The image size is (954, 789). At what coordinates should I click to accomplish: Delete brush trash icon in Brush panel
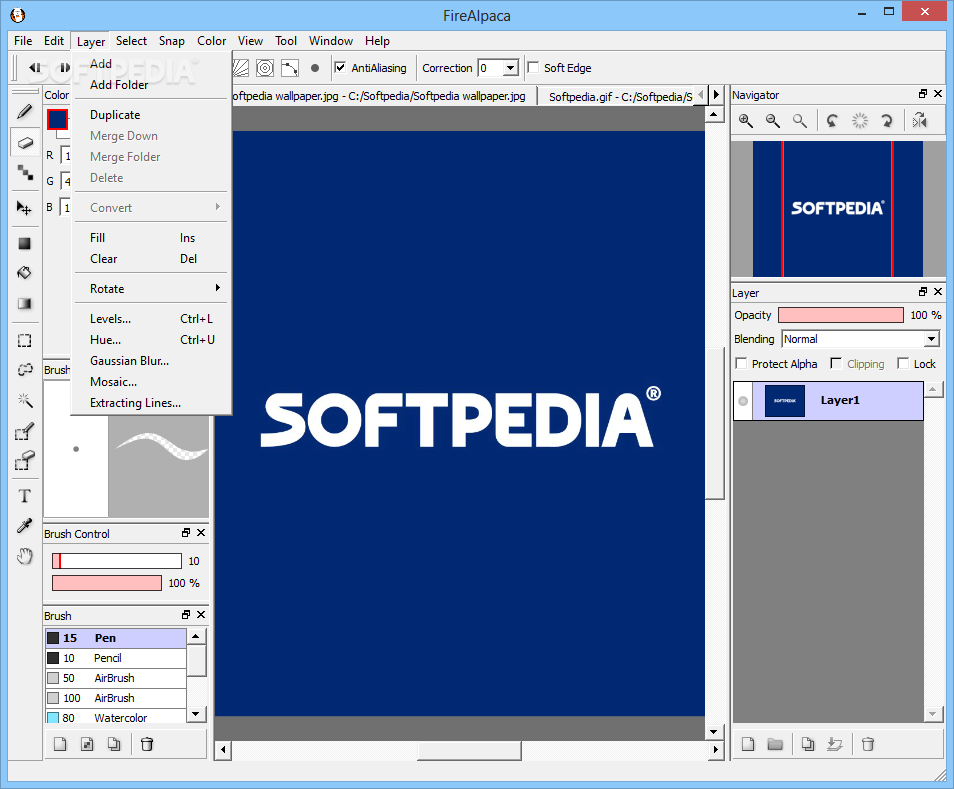click(x=147, y=744)
